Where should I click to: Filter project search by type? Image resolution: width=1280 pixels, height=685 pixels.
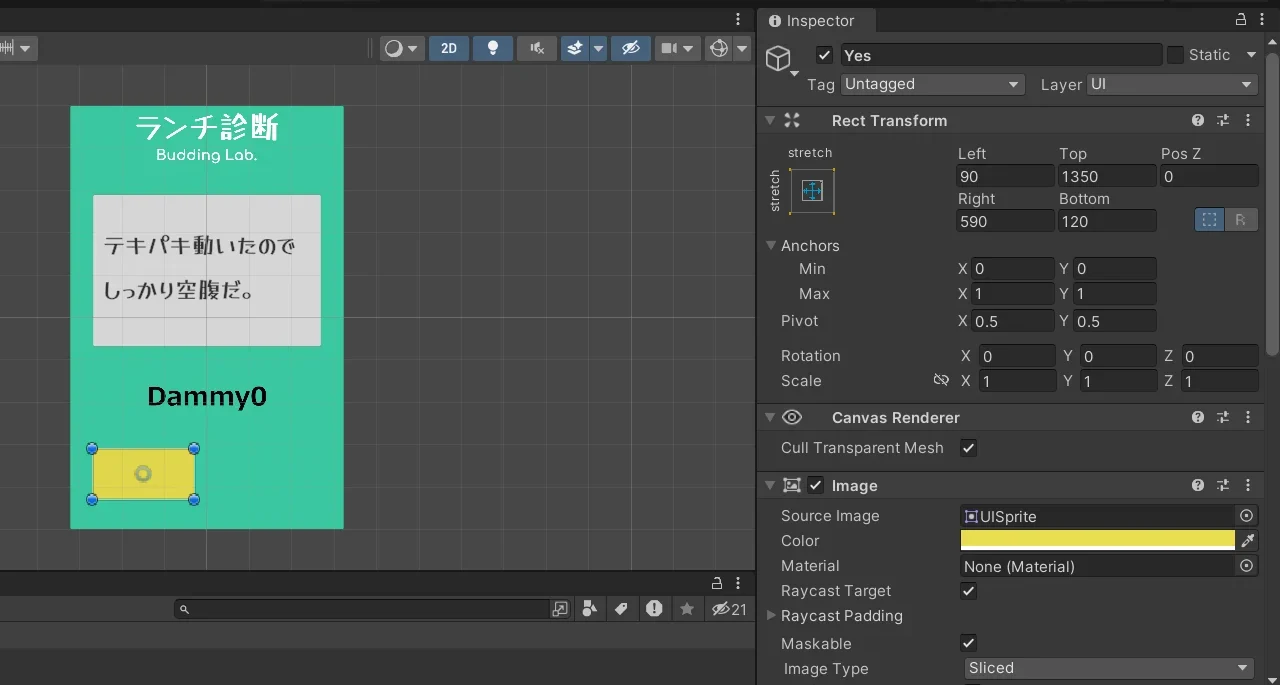[590, 608]
